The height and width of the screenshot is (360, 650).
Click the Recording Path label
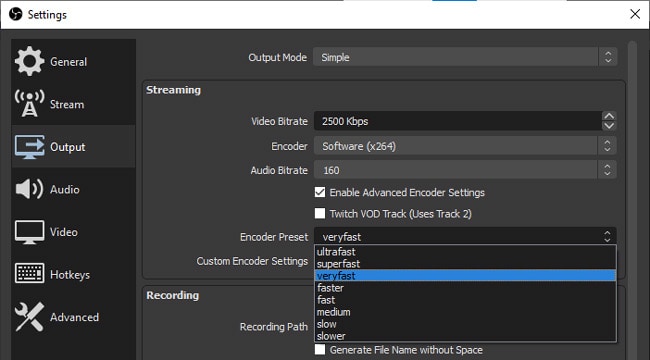point(274,327)
